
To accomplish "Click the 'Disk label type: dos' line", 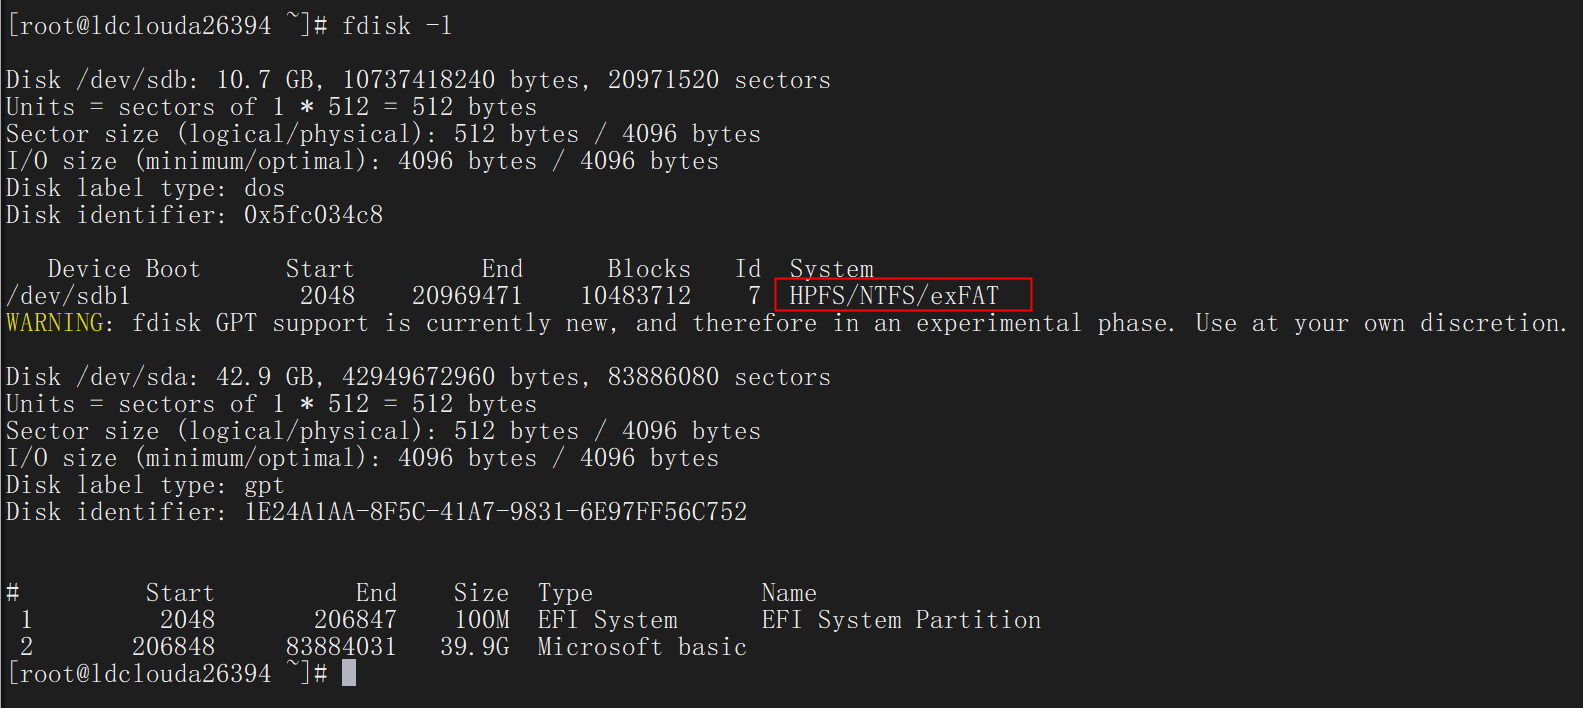I will click(145, 188).
